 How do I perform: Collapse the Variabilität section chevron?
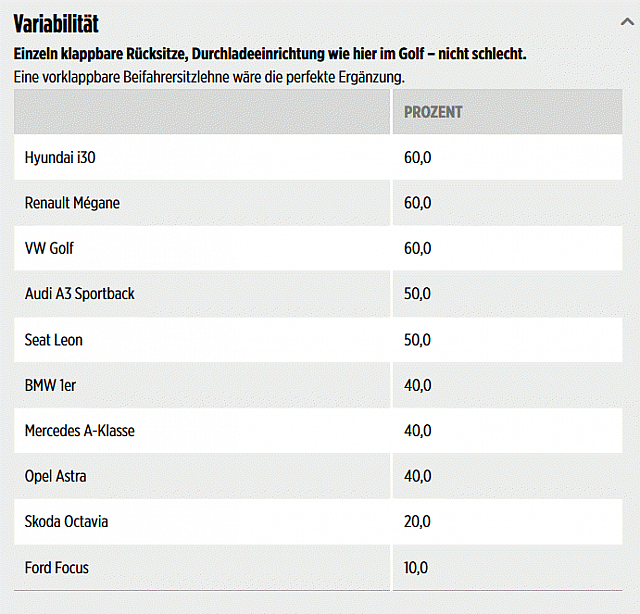[x=625, y=21]
